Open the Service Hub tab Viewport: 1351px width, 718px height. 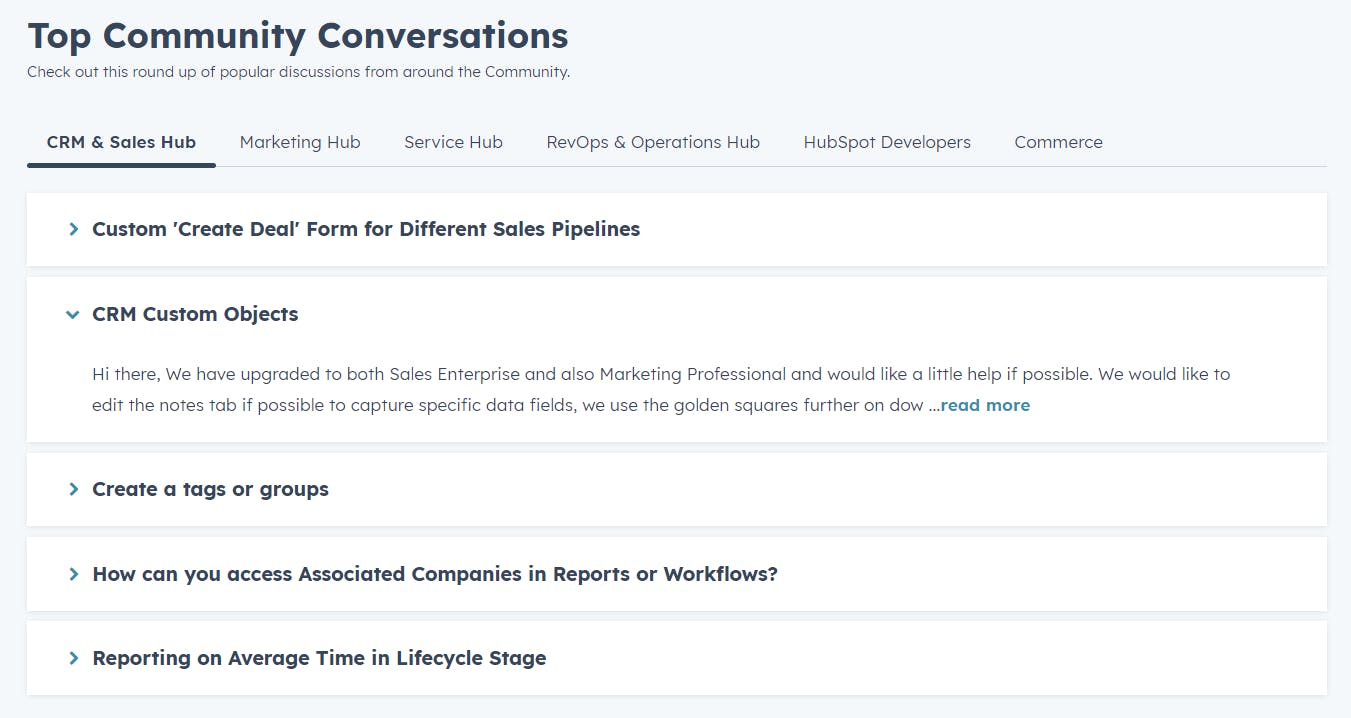[453, 142]
